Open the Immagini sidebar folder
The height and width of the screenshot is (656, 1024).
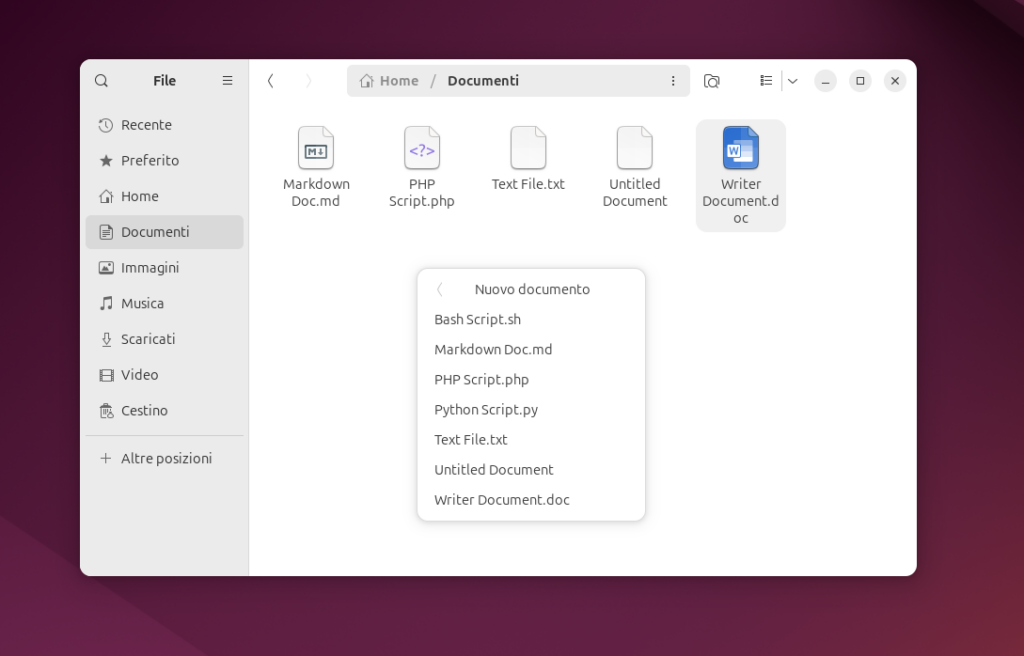(150, 267)
